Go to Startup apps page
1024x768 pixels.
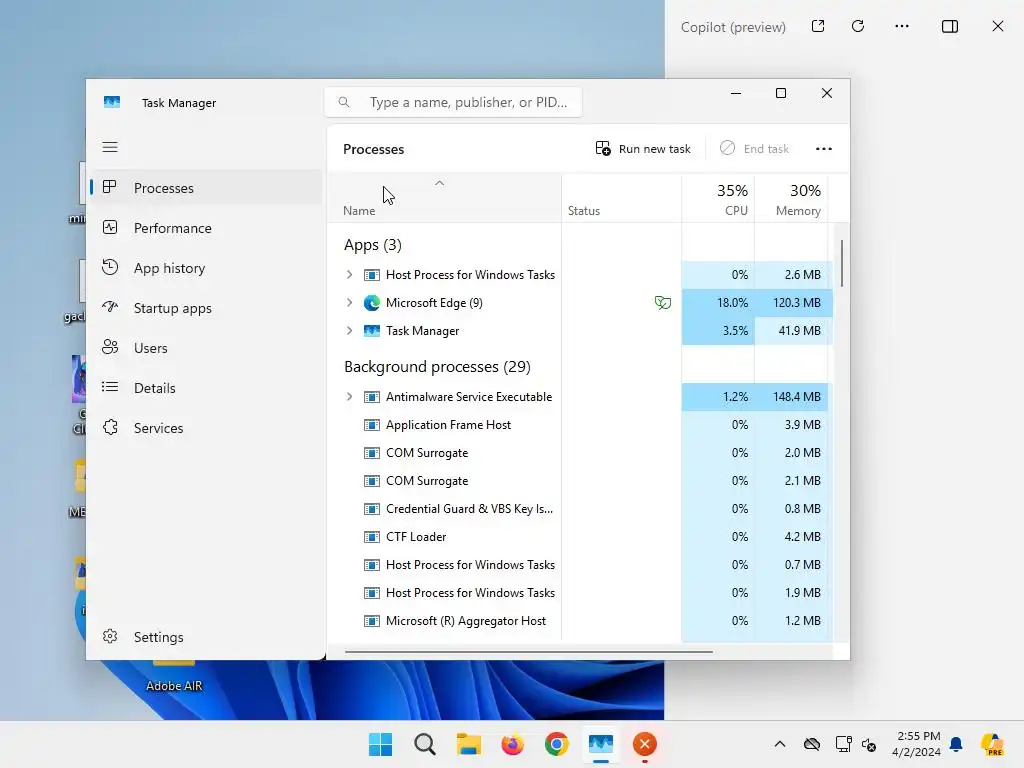[x=206, y=308]
